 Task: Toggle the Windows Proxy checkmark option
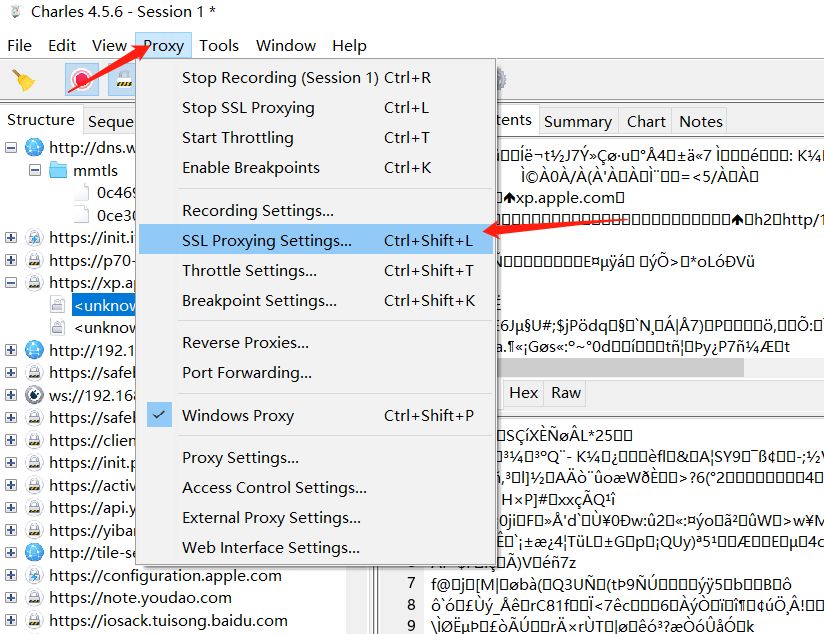(159, 415)
